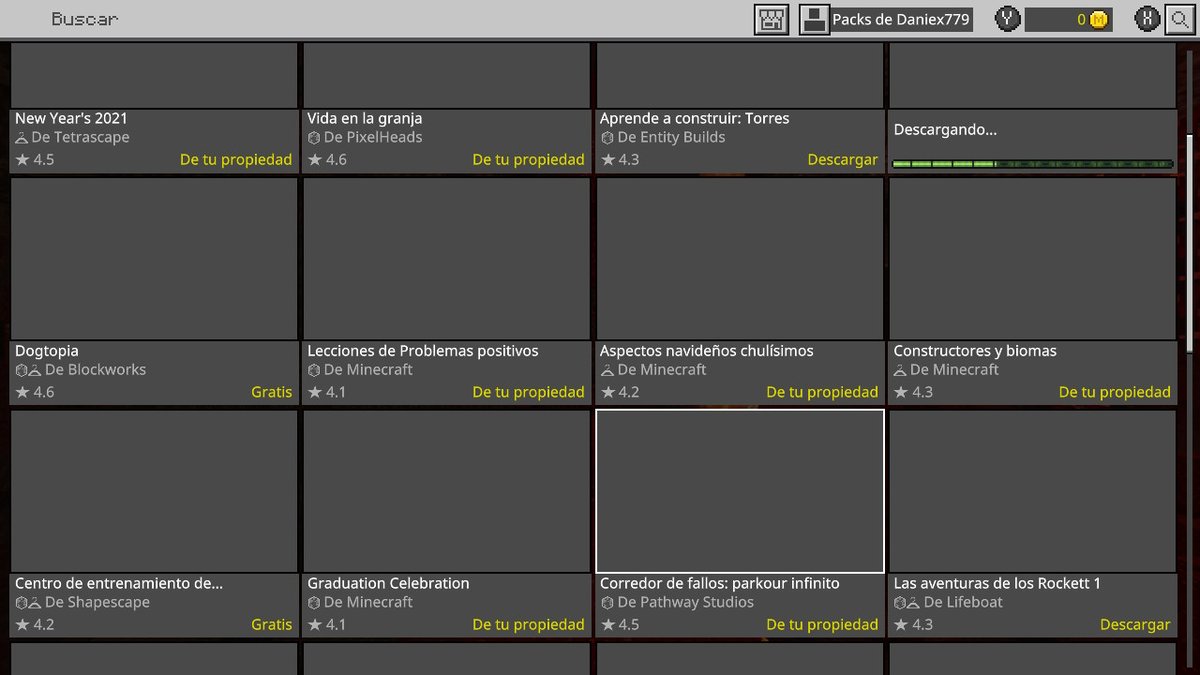Click the 4.5 star rating on New Year's 2021

pyautogui.click(x=35, y=160)
